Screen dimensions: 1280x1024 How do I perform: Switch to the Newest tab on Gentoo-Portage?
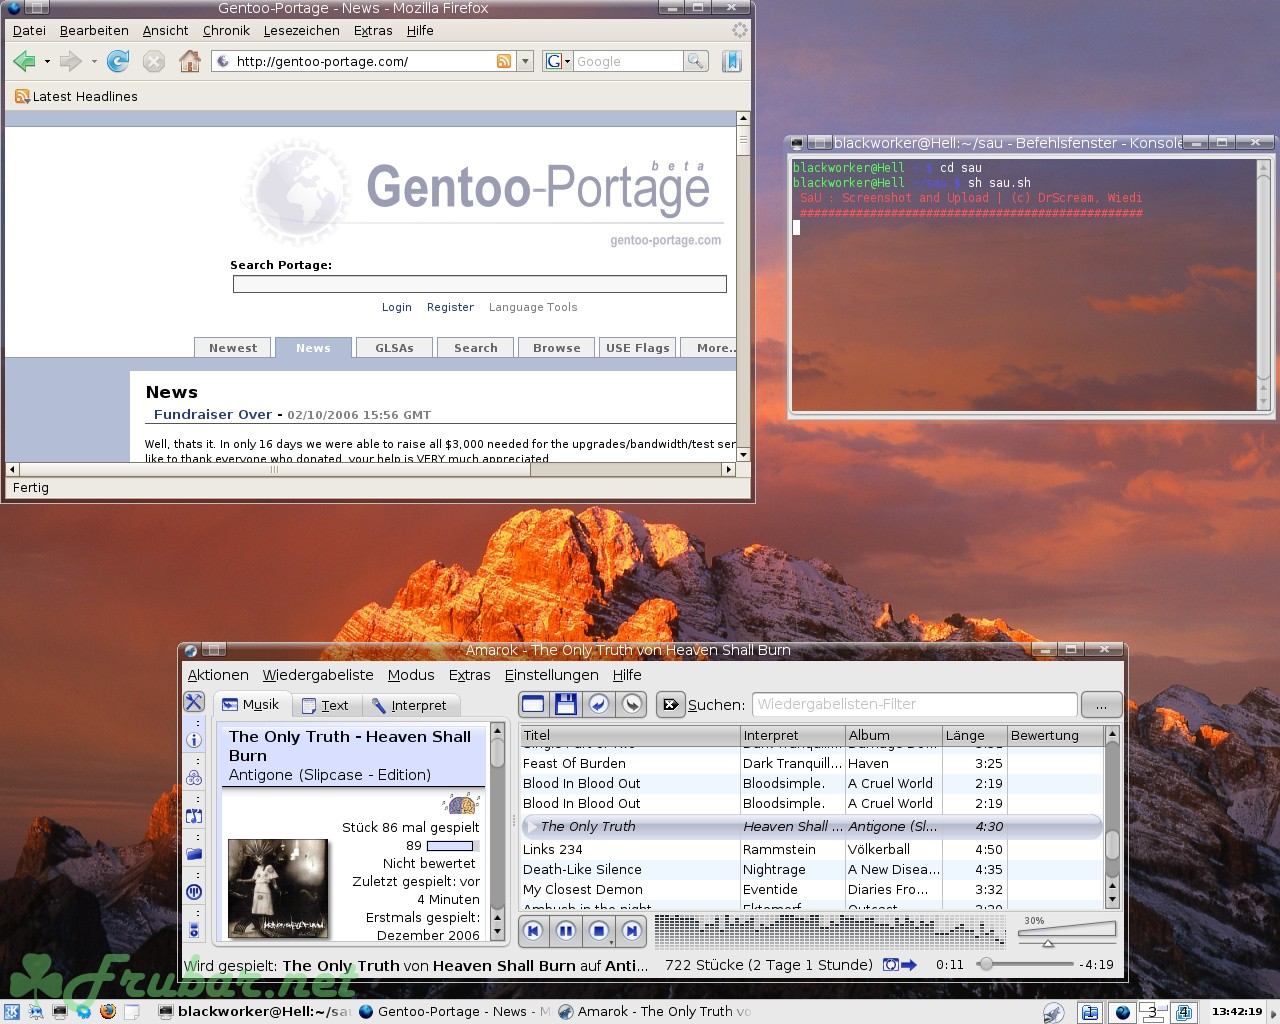(x=233, y=347)
